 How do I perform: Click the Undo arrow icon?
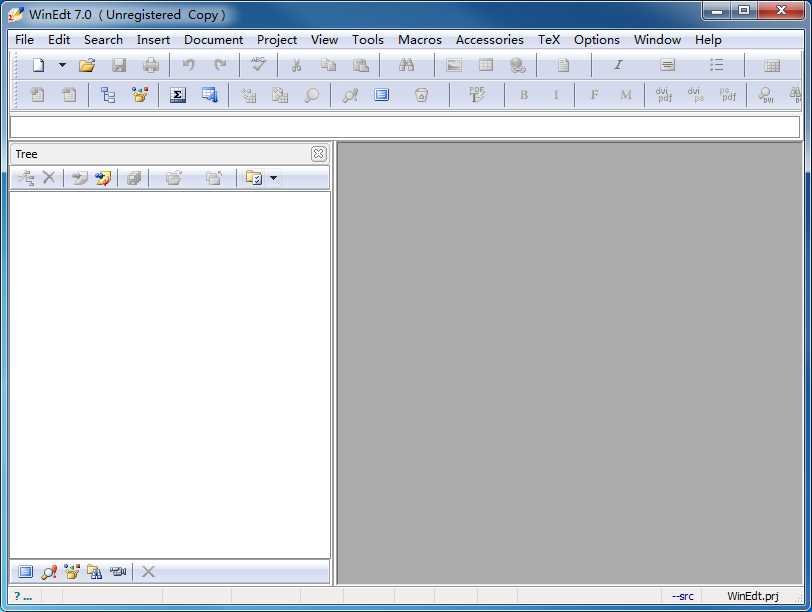[x=188, y=65]
